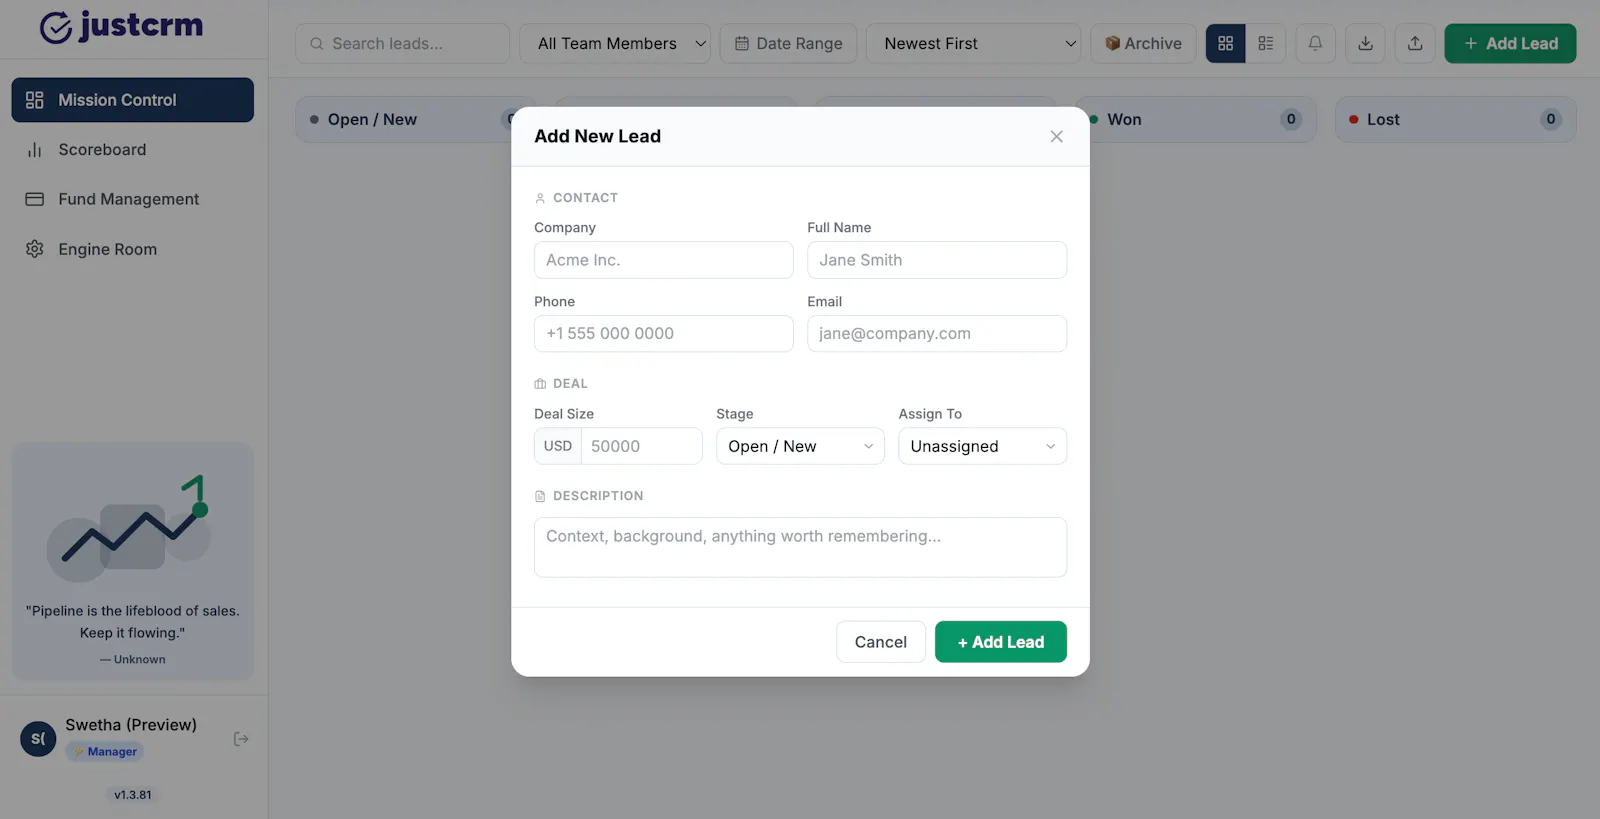This screenshot has height=819, width=1600.
Task: Click the Company input field
Action: [x=663, y=260]
